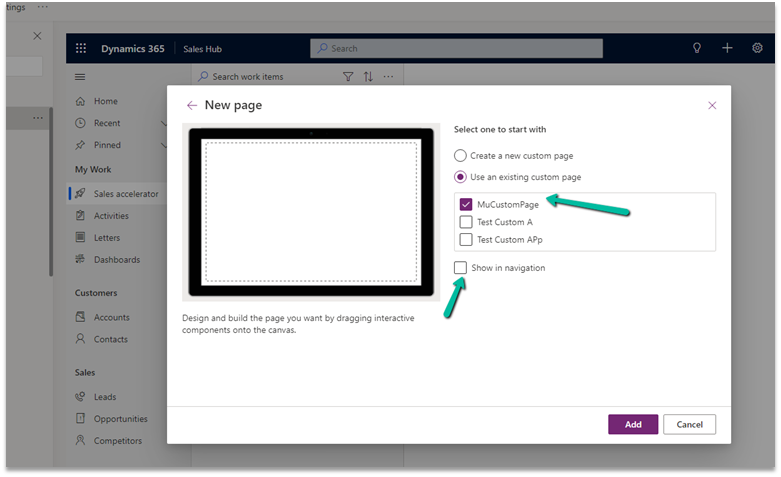Click the plus quick create icon
Image resolution: width=781 pixels, height=477 pixels.
pos(727,48)
